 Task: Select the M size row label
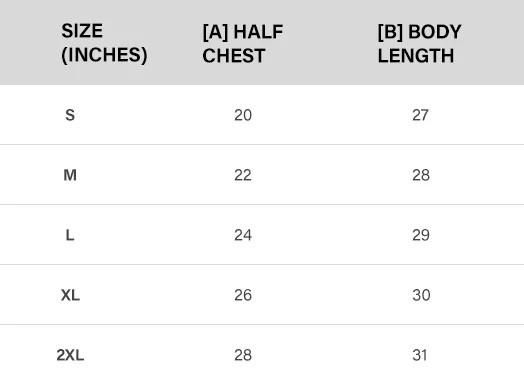click(x=70, y=175)
